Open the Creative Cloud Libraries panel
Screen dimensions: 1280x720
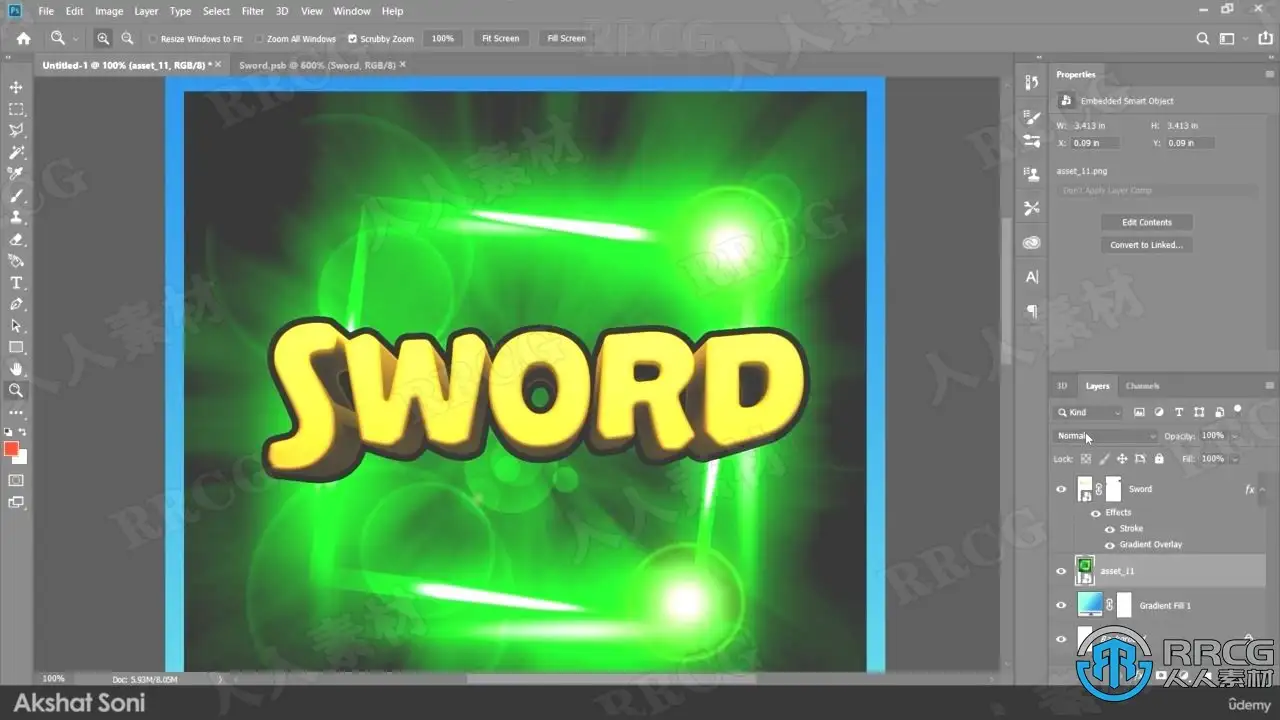[x=1032, y=243]
